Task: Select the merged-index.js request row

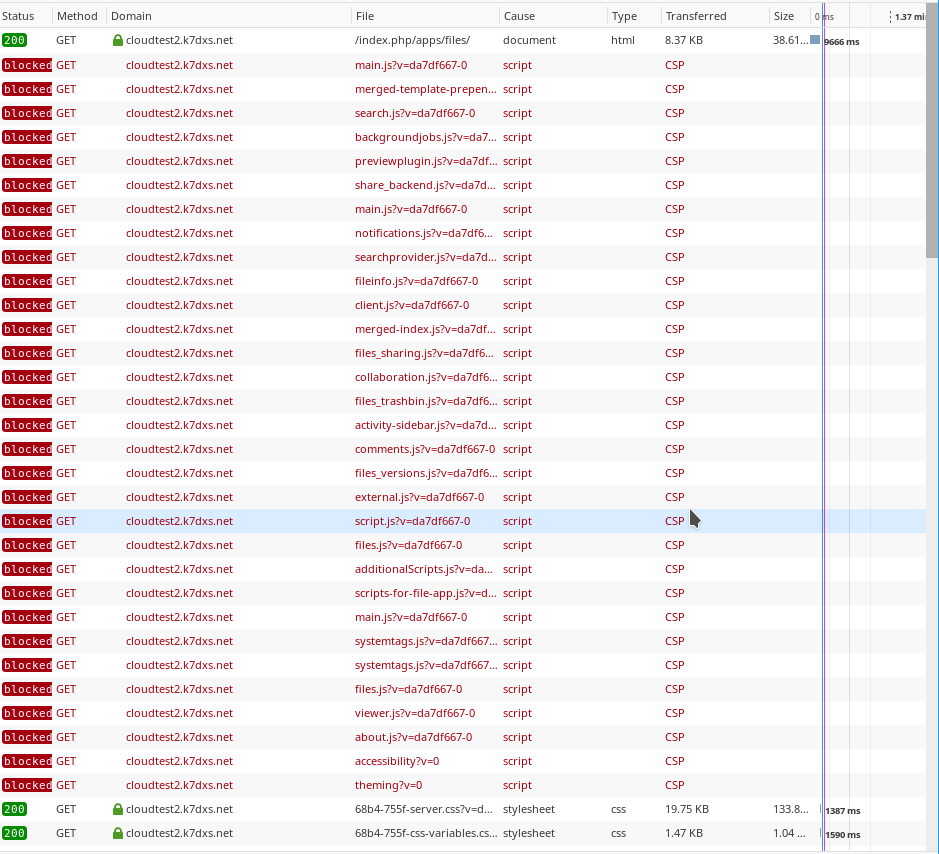Action: (400, 329)
